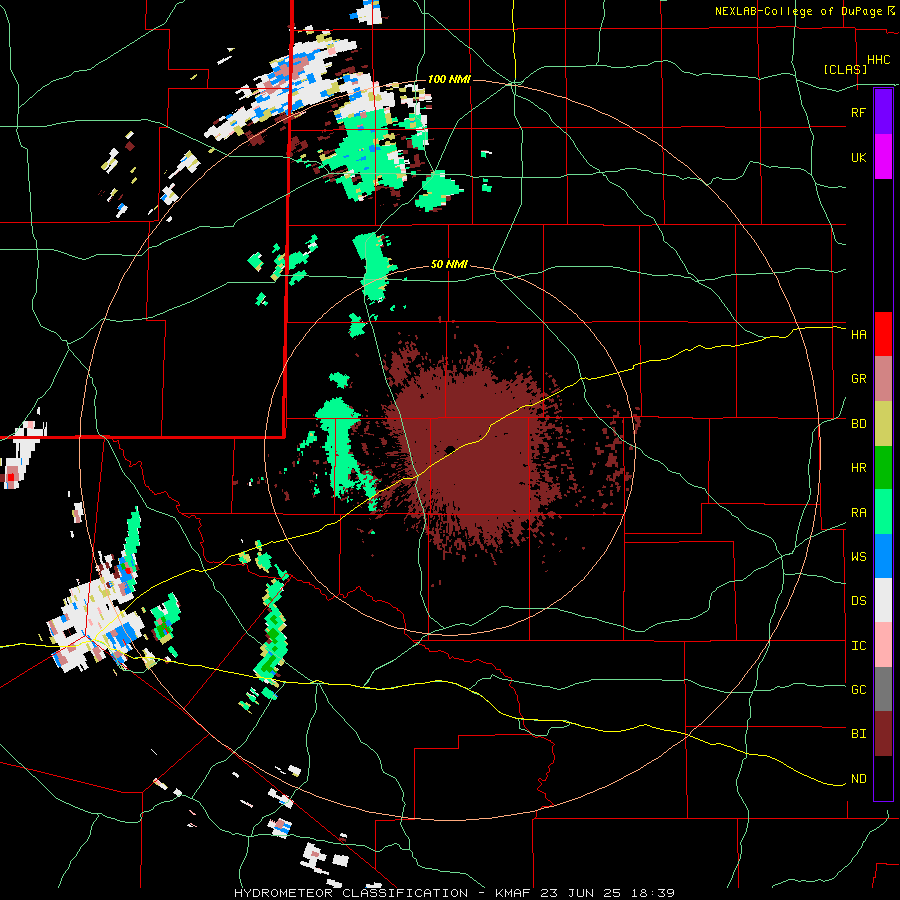Click the BD yellow-olive color swatch

click(x=883, y=424)
